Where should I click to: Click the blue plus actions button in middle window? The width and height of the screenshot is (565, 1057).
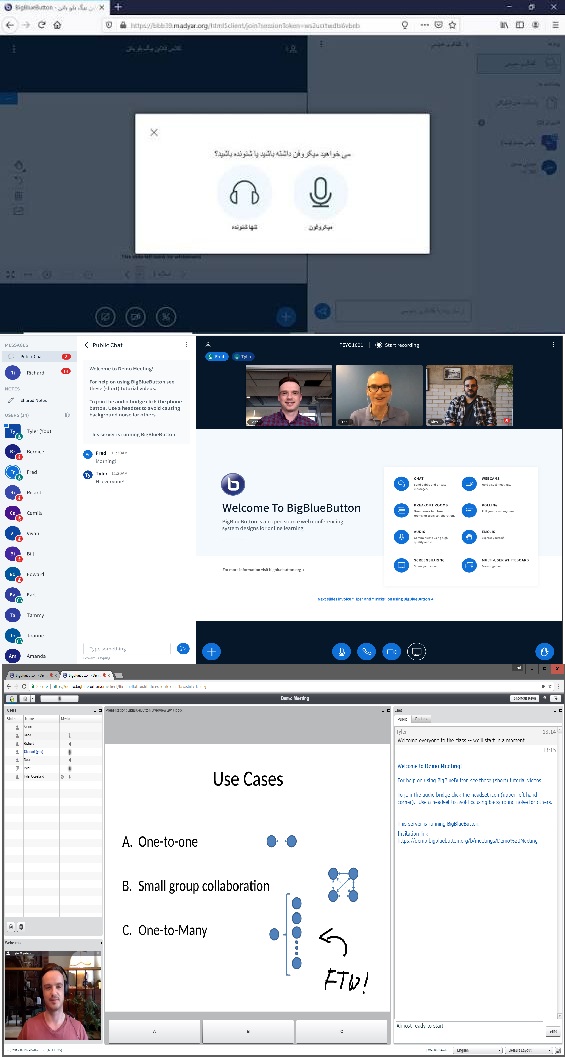pyautogui.click(x=212, y=651)
